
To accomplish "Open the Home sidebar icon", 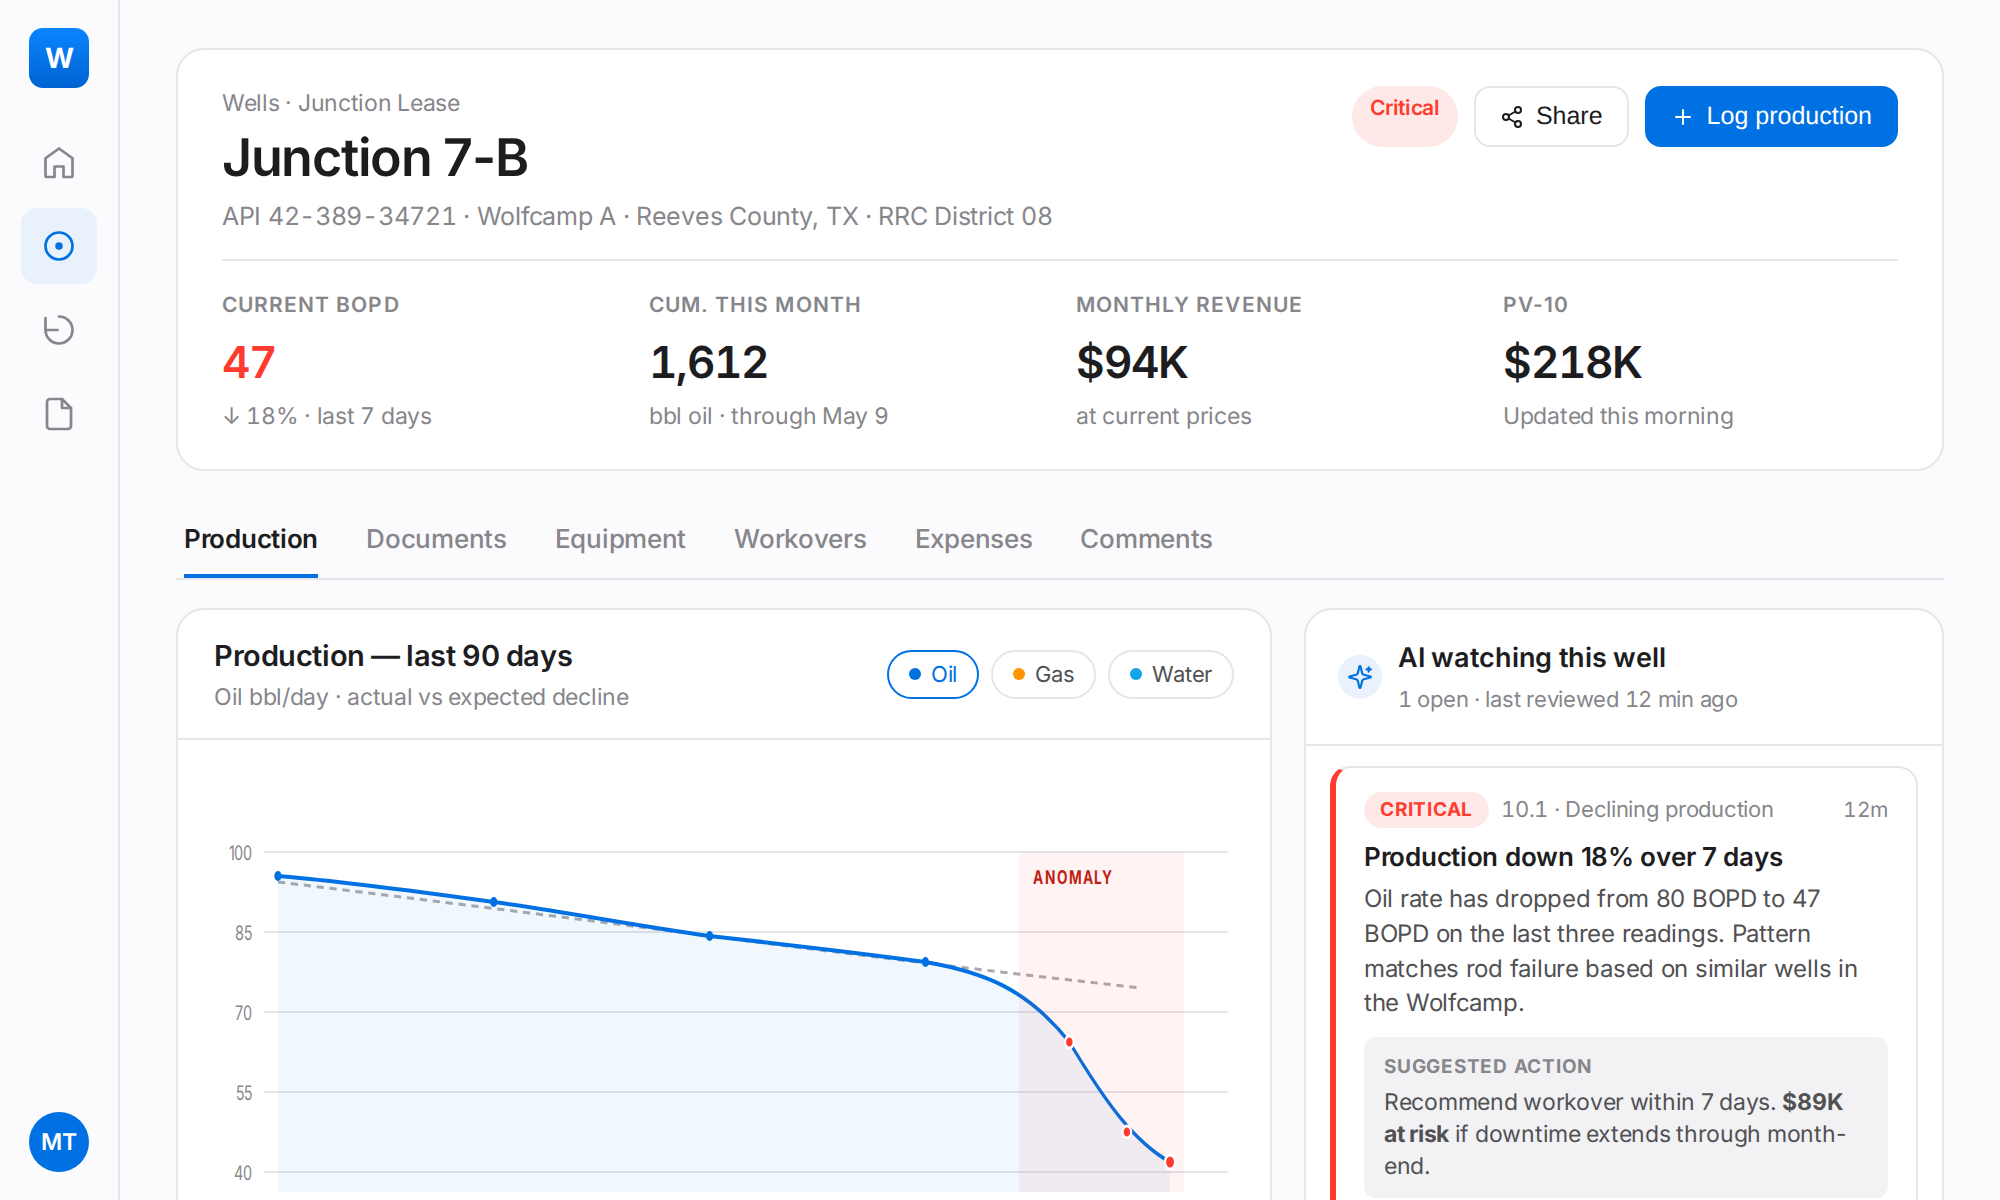I will pyautogui.click(x=59, y=163).
